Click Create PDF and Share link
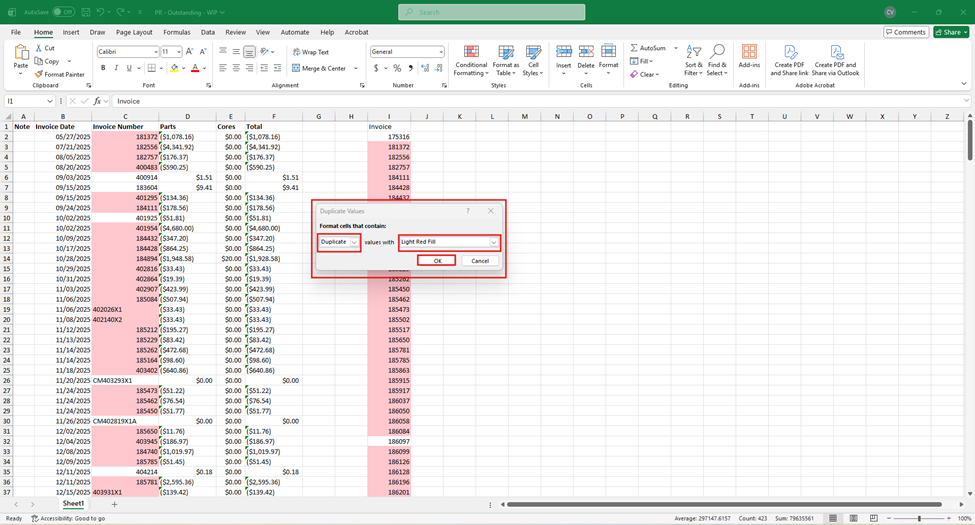975x525 pixels. [789, 60]
